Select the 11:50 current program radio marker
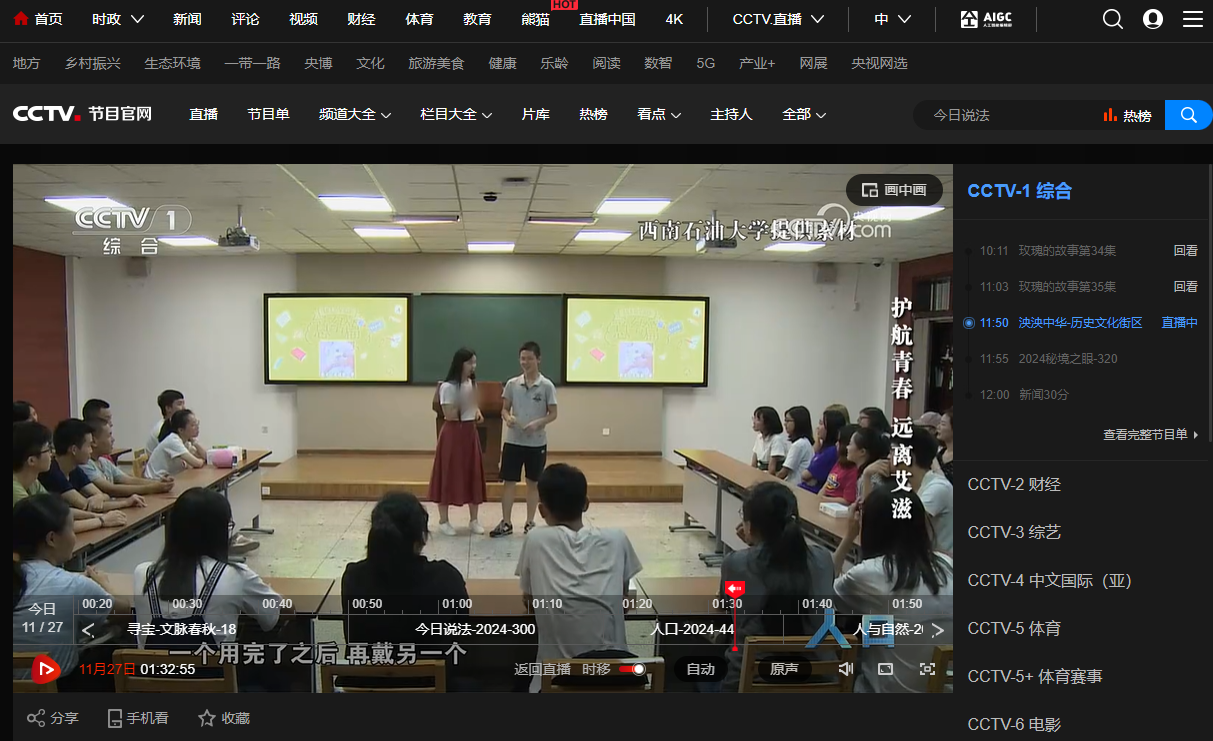 tap(968, 323)
